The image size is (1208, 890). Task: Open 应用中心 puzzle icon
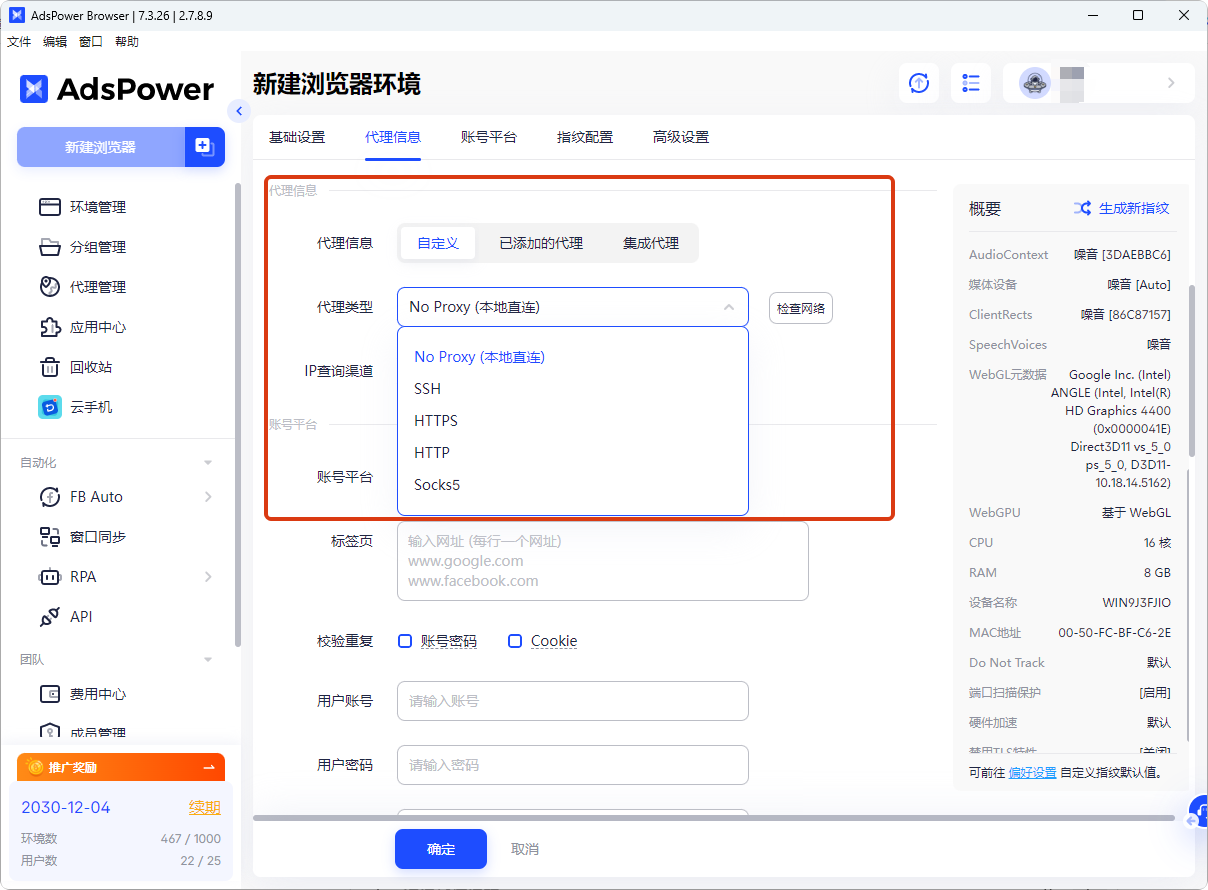[50, 327]
